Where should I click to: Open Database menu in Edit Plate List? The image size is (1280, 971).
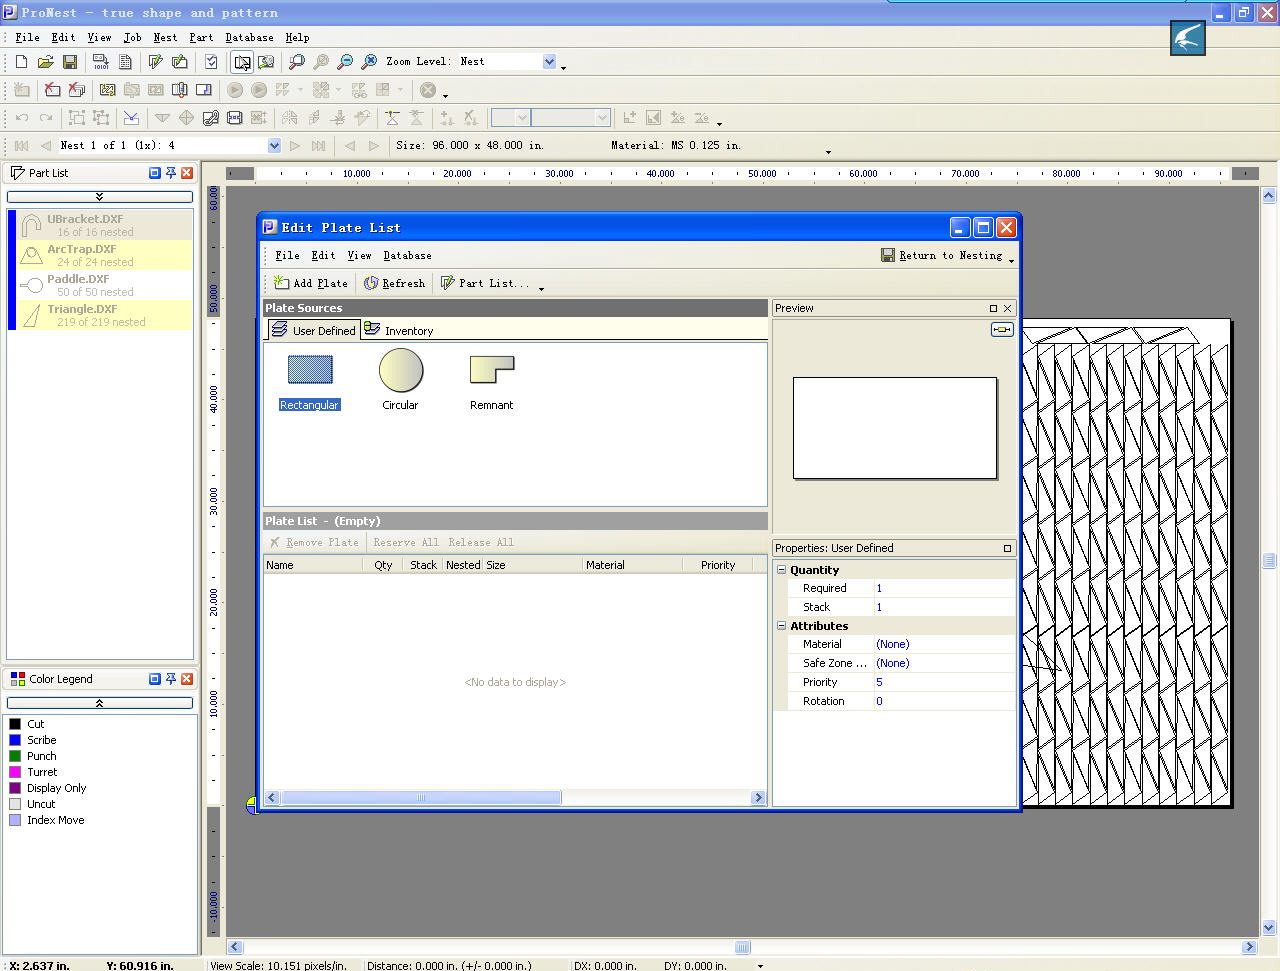(407, 255)
